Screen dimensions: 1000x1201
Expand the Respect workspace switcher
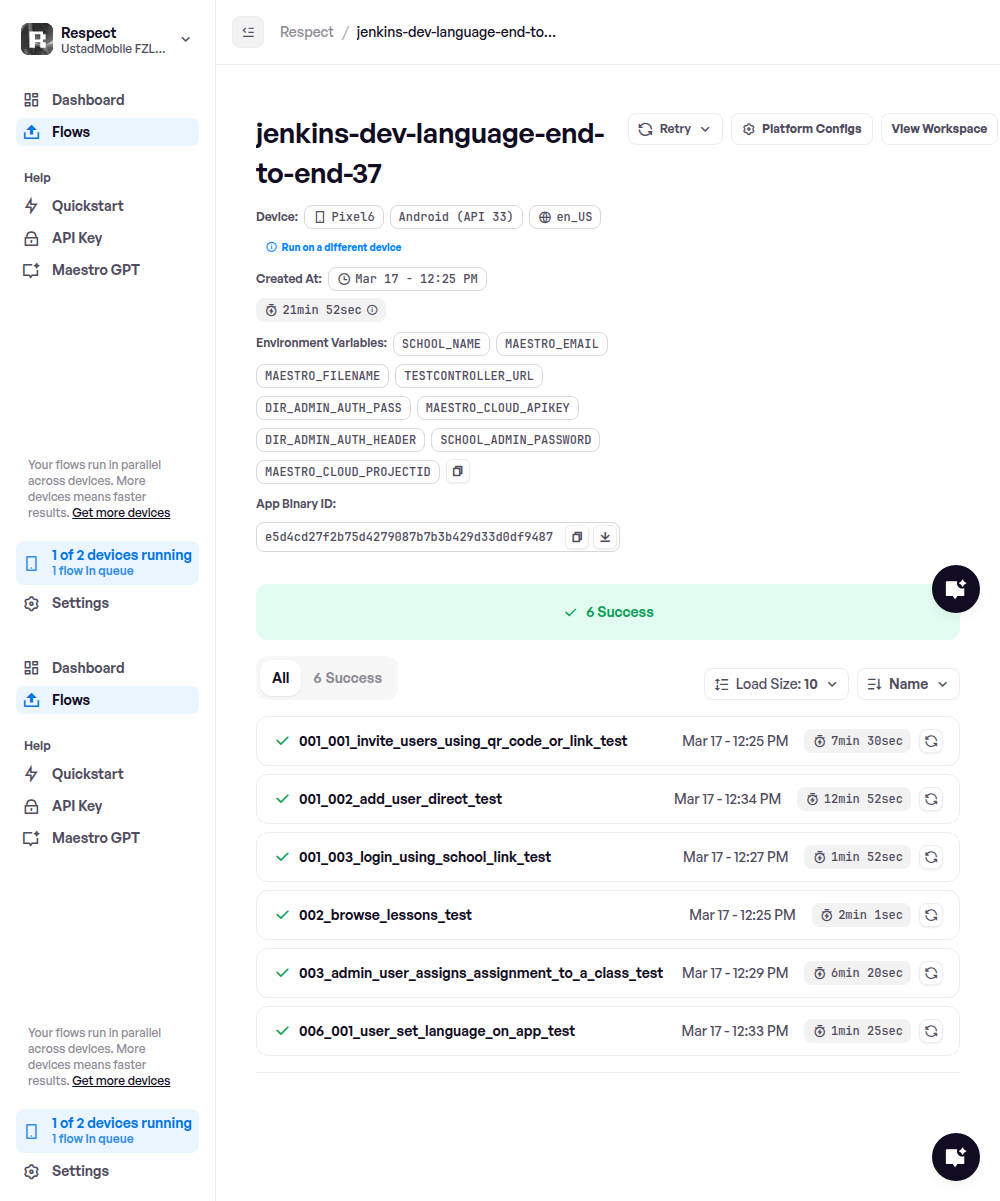(x=185, y=39)
